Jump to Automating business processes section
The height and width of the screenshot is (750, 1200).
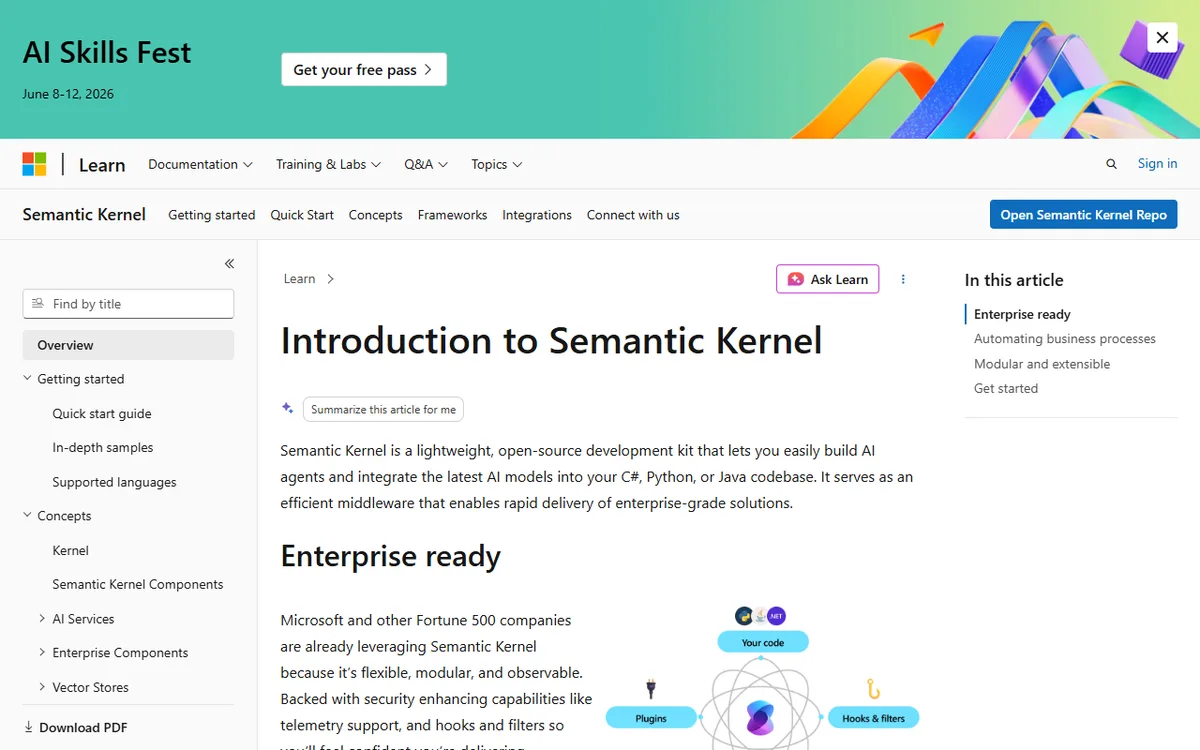1065,339
